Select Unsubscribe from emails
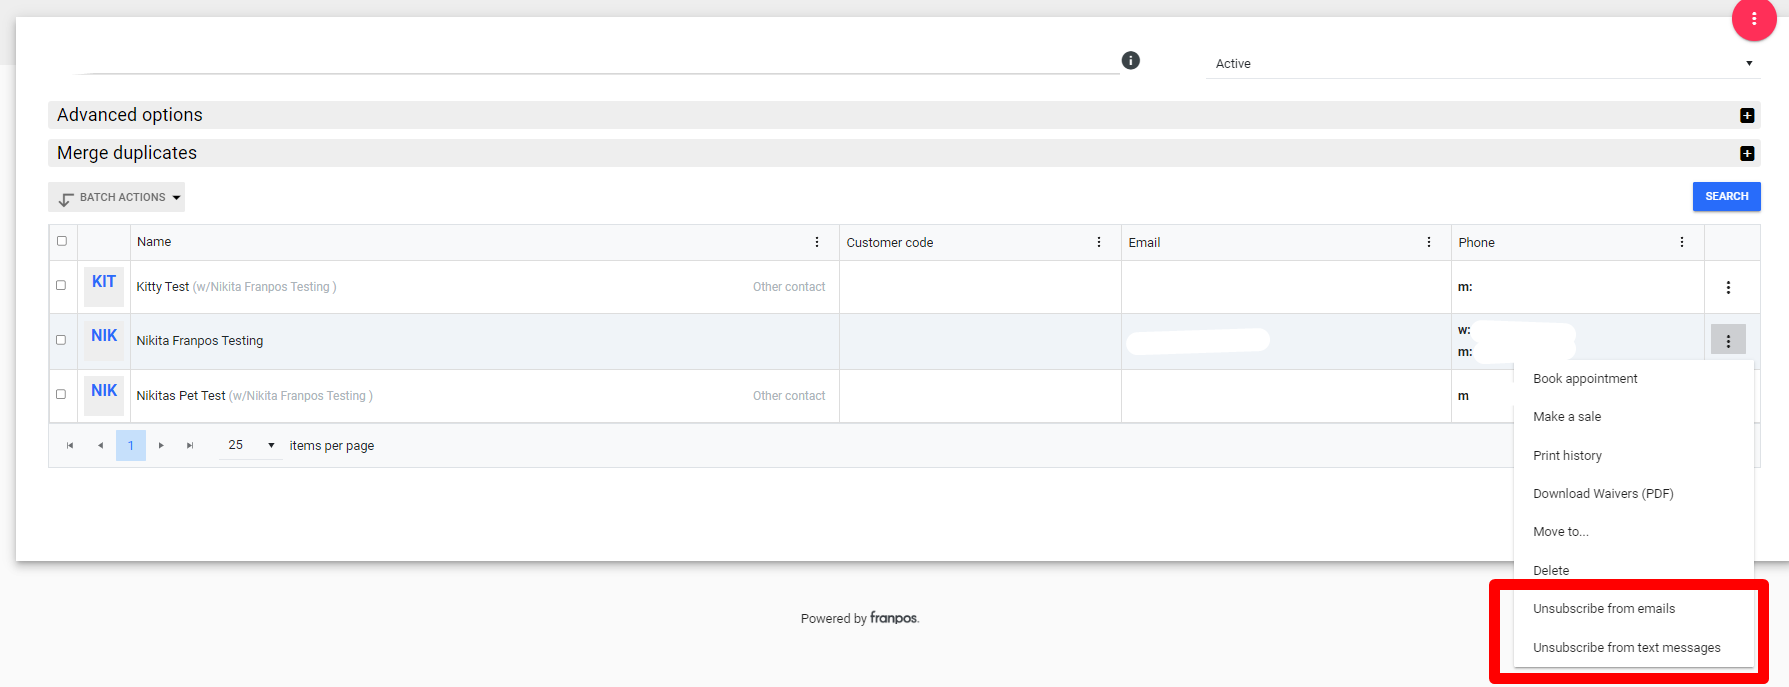Image resolution: width=1789 pixels, height=687 pixels. click(1634, 609)
